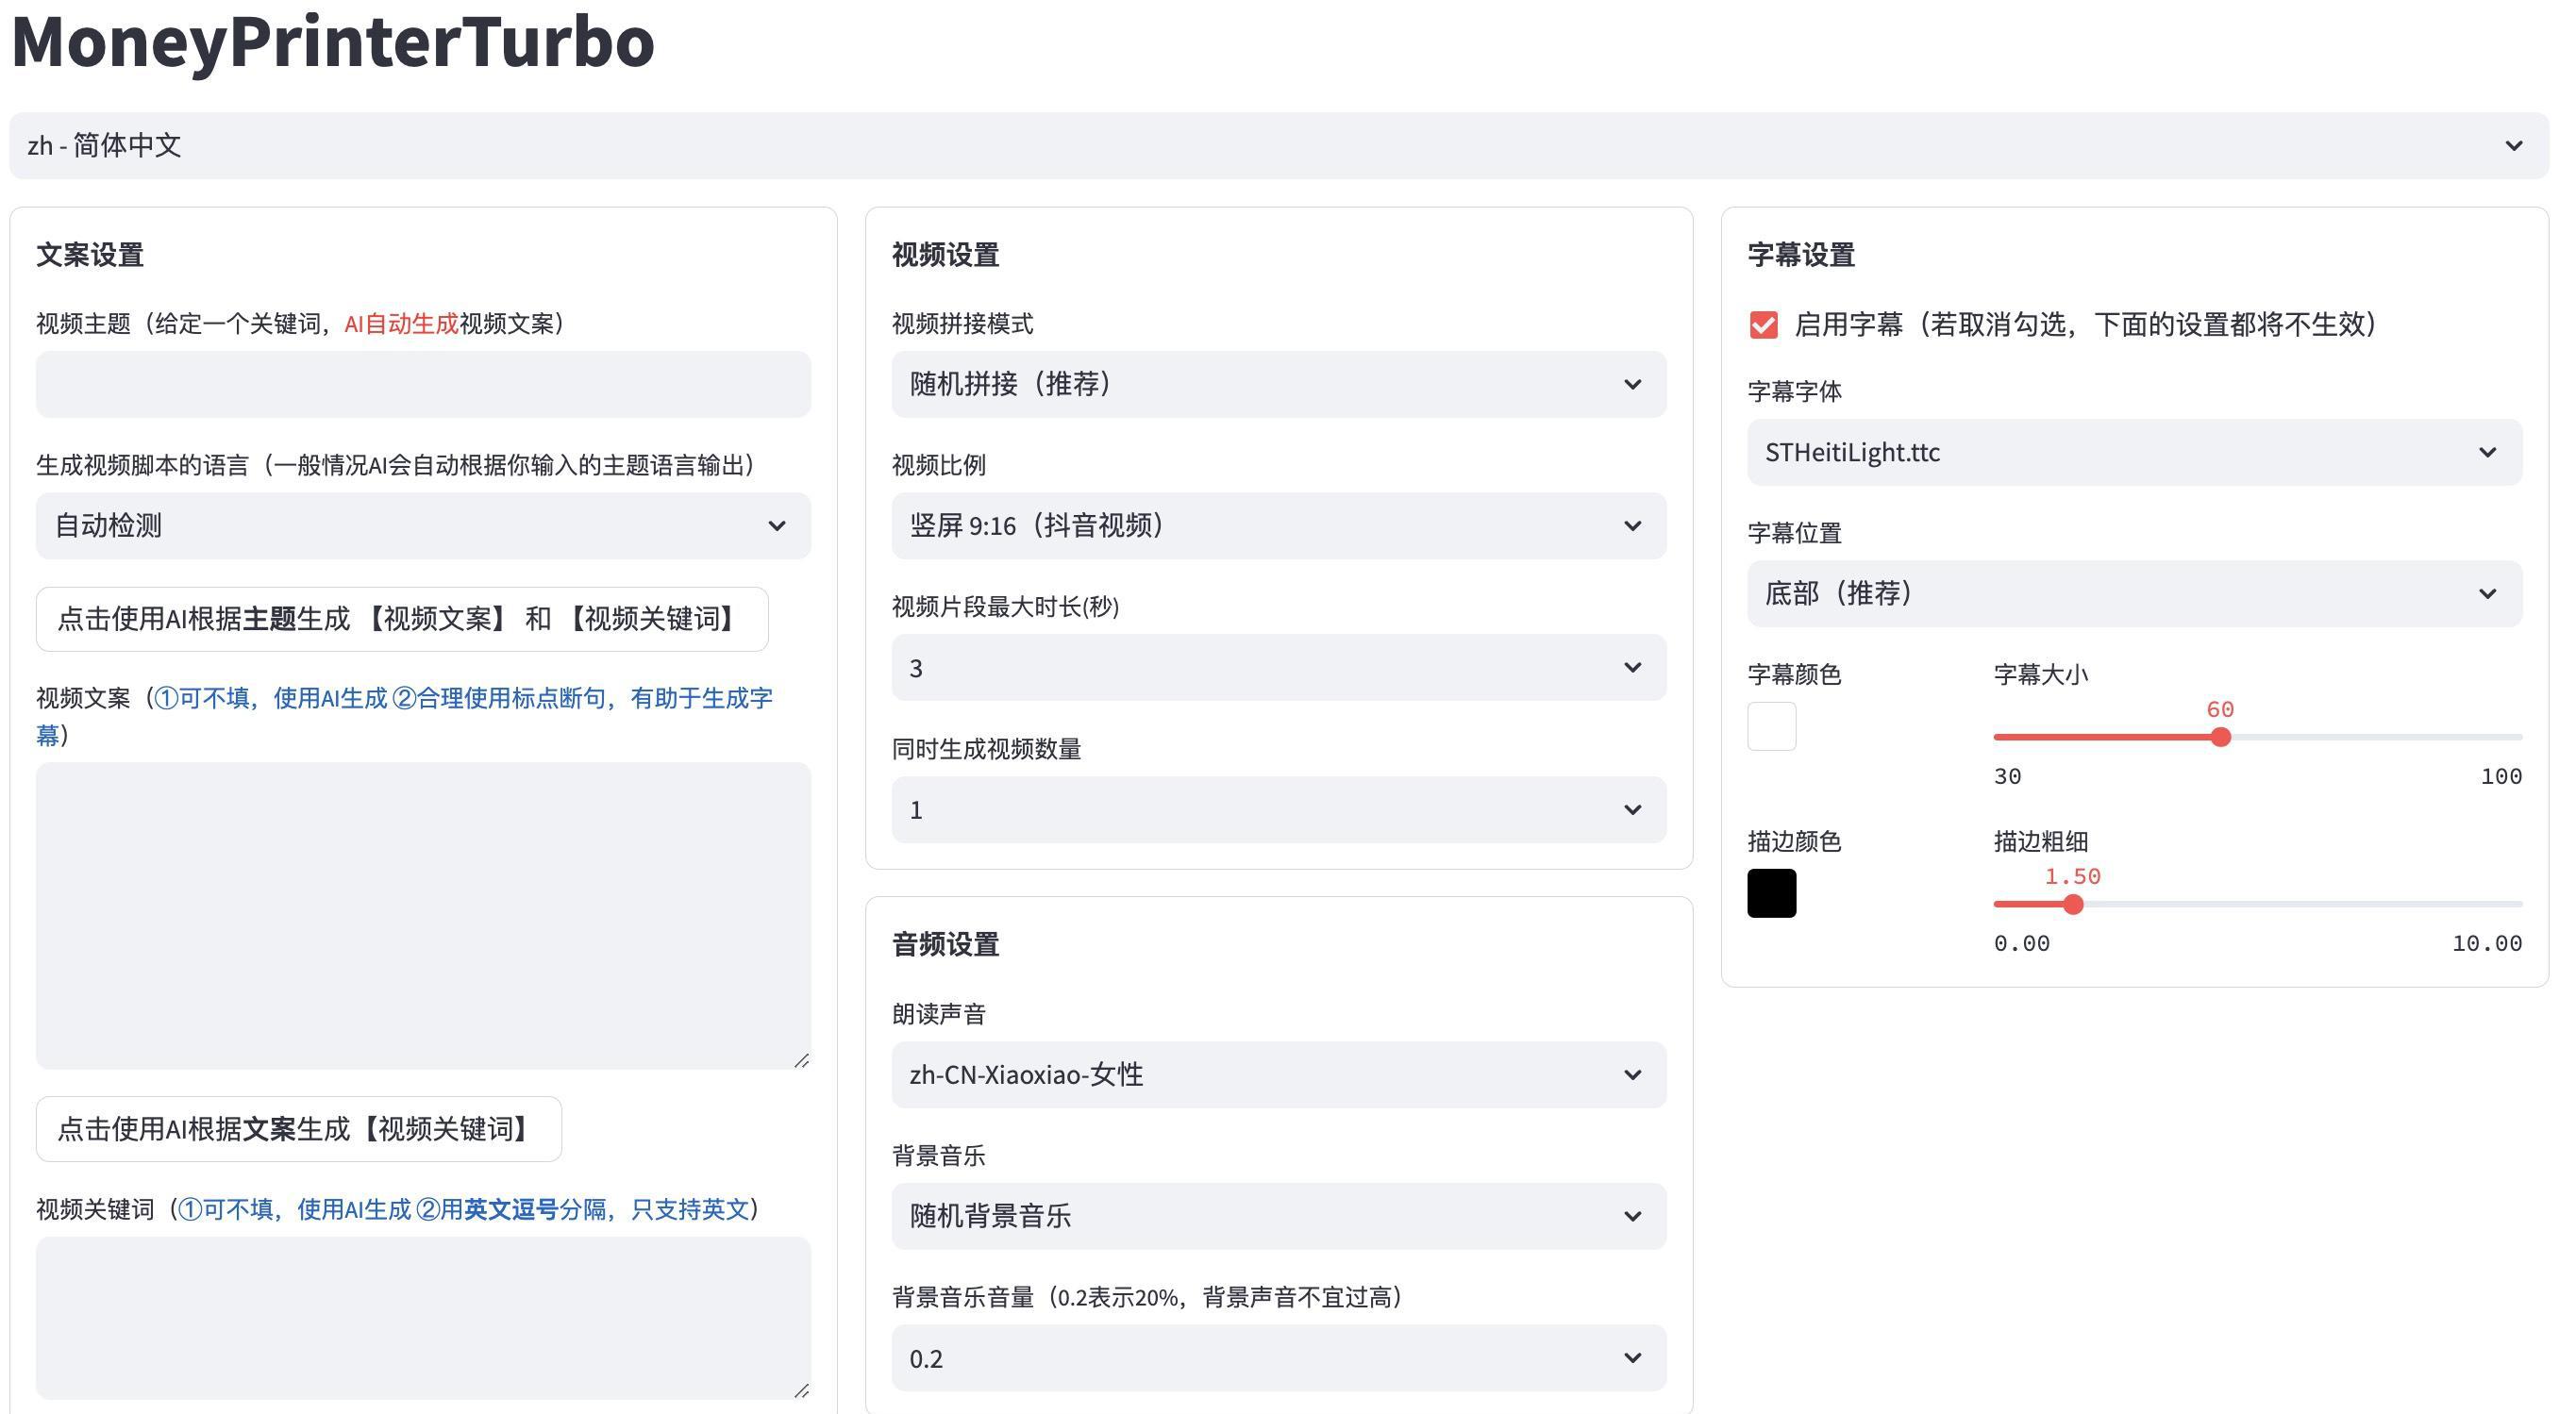Click the 视频文案 text area

click(x=423, y=916)
